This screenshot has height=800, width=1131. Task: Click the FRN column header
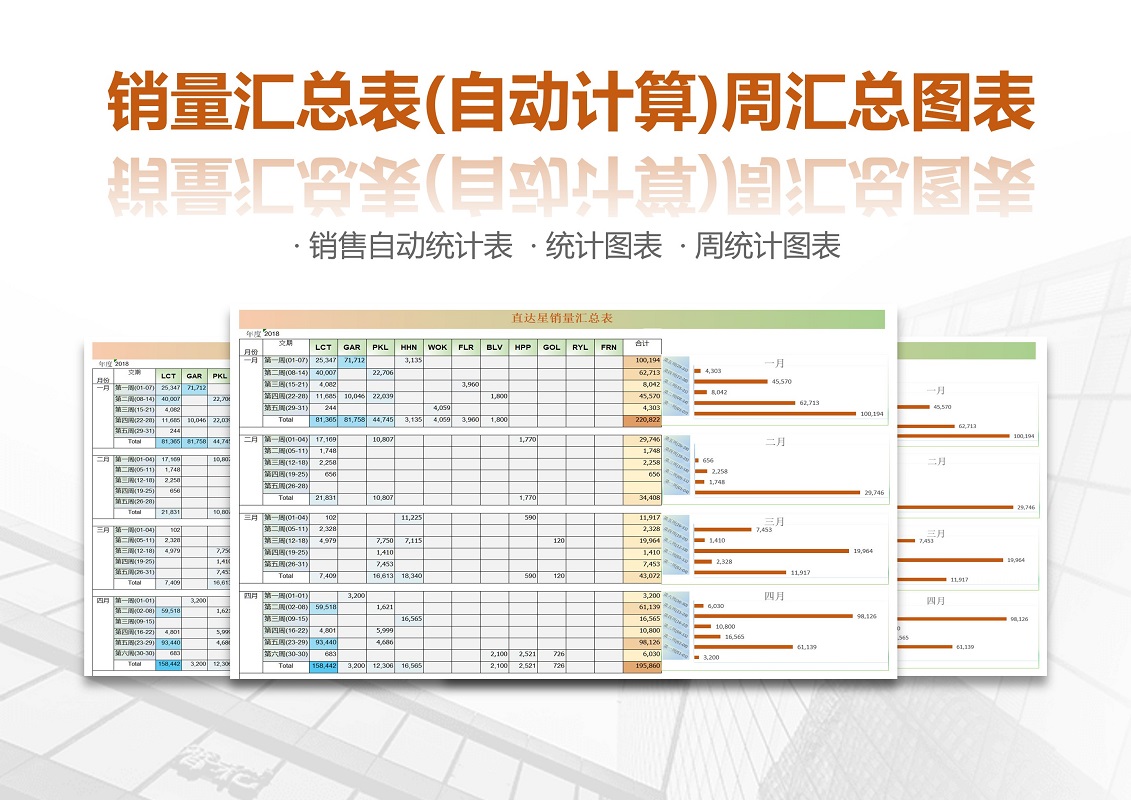click(x=609, y=347)
